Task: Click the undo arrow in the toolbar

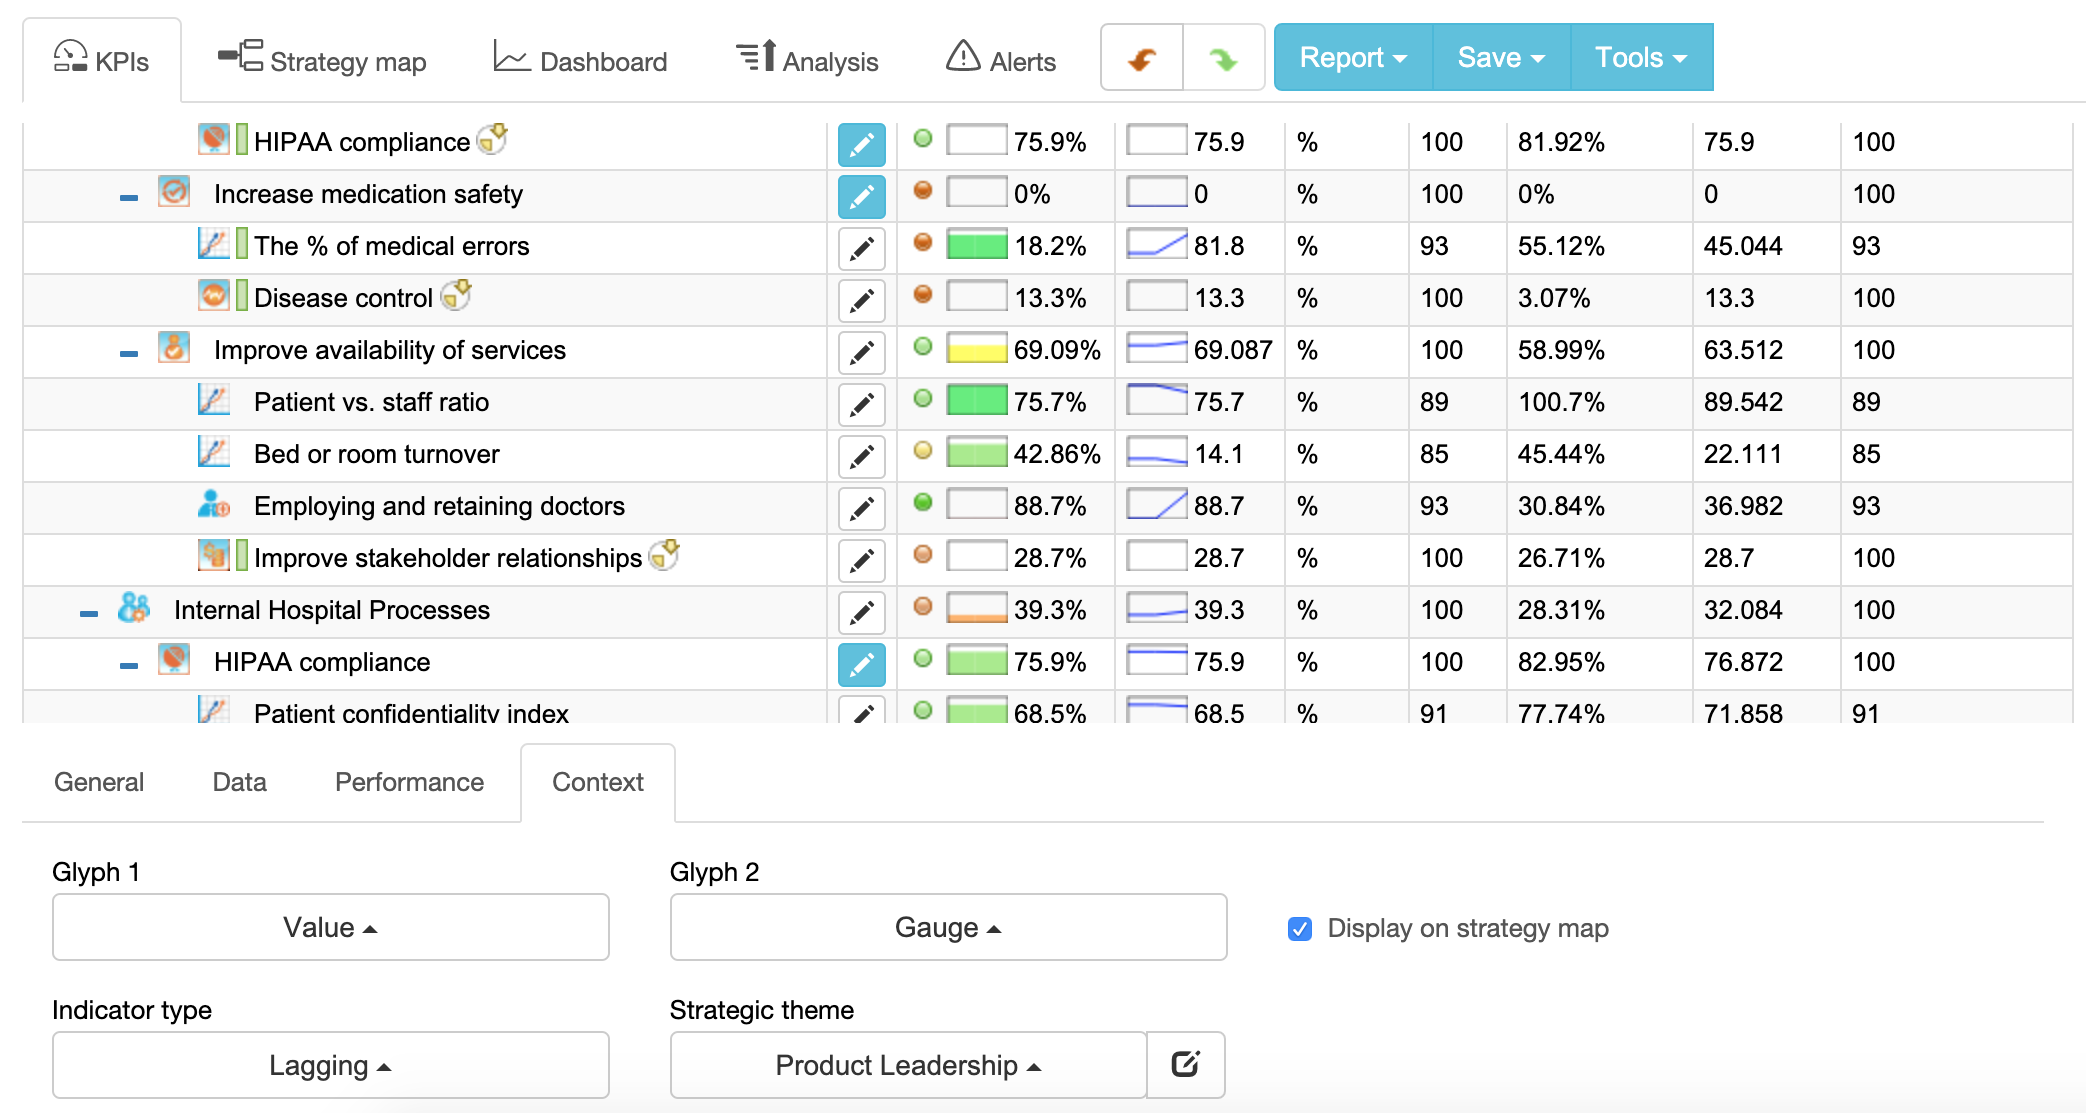Action: [x=1141, y=57]
